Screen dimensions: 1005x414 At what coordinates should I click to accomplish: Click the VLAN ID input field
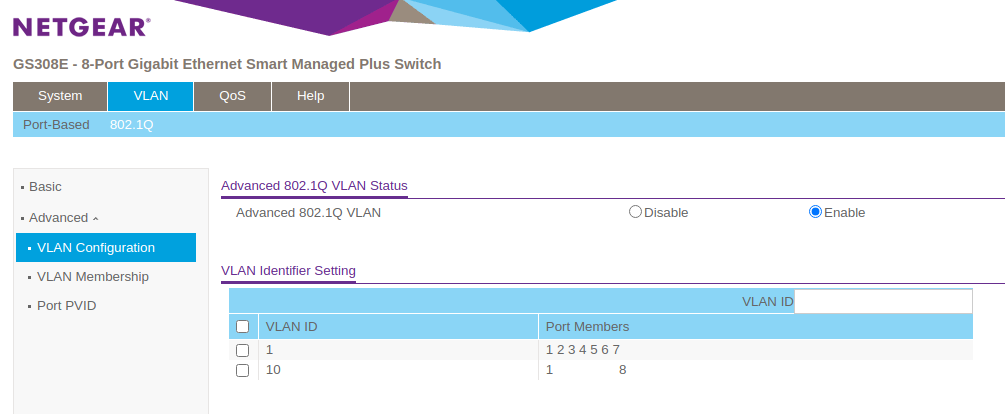[x=882, y=301]
